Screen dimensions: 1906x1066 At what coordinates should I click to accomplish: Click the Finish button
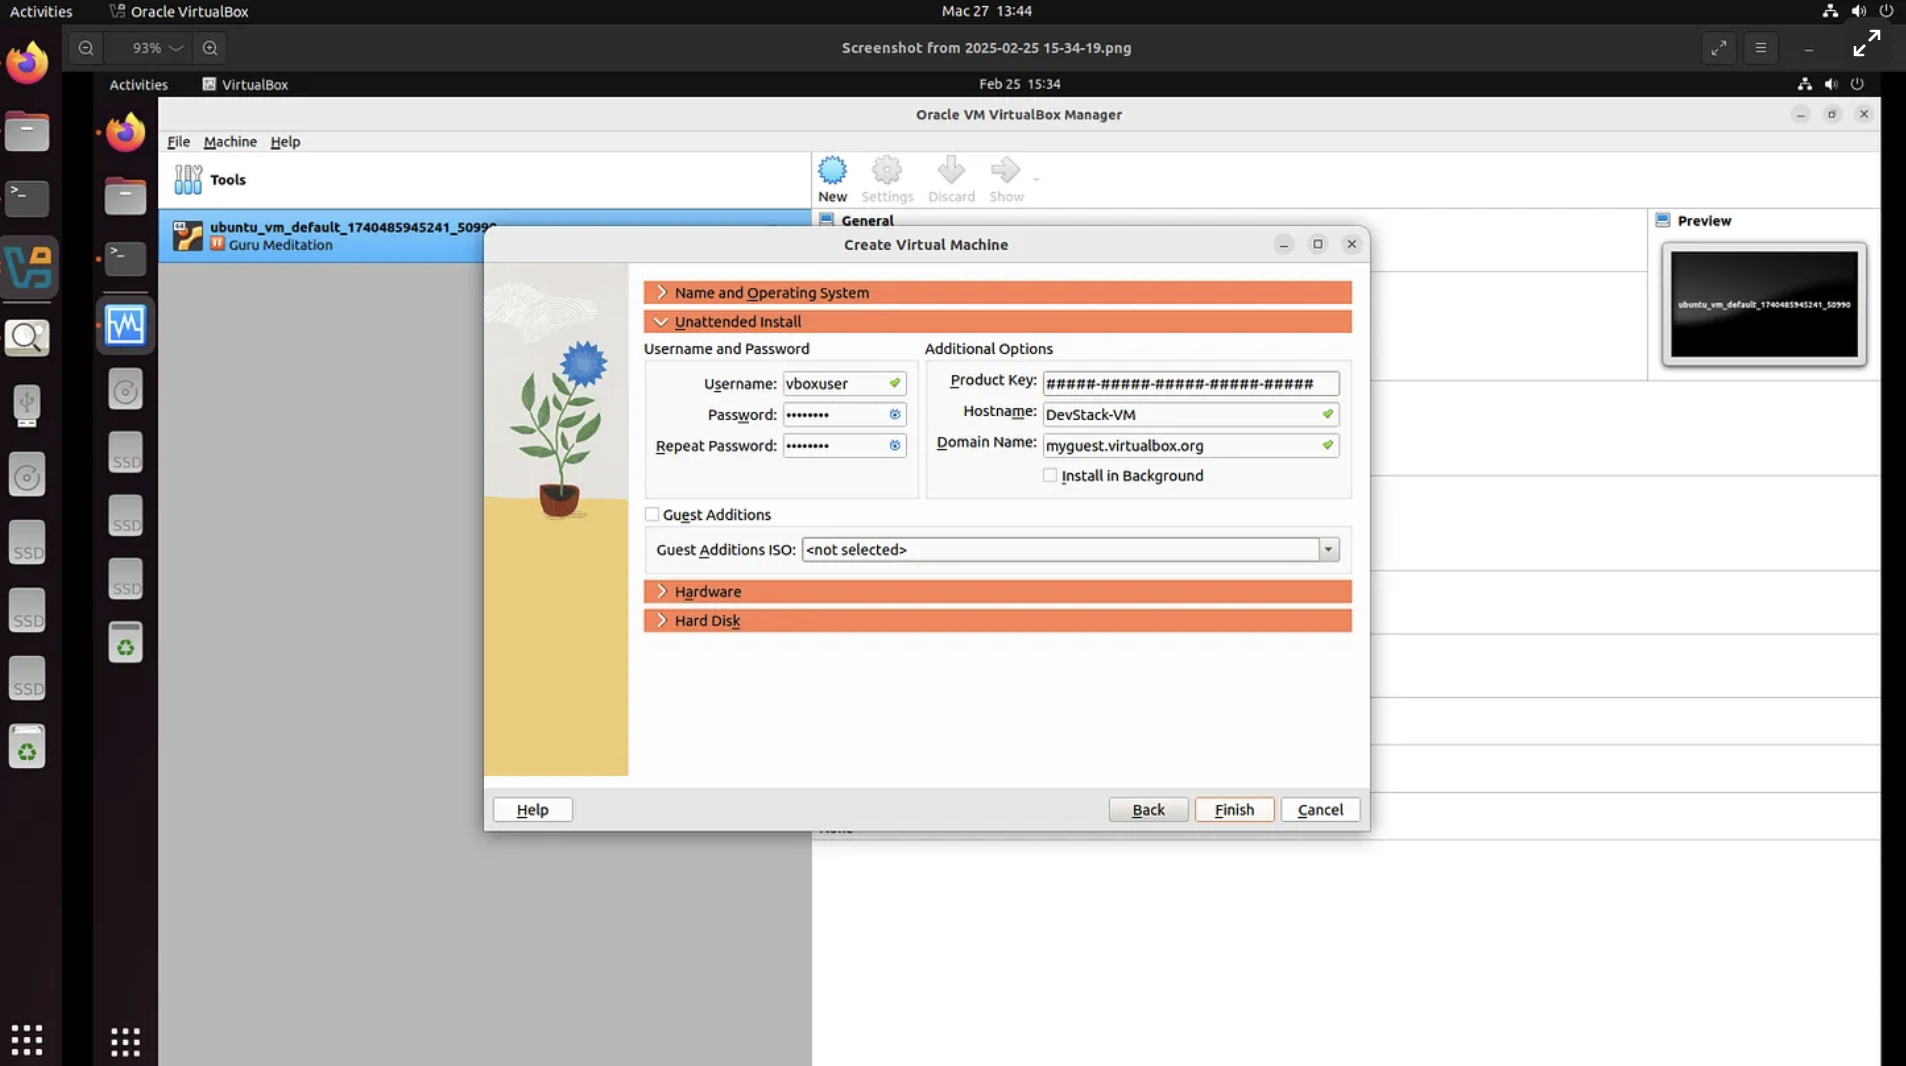[x=1234, y=810]
